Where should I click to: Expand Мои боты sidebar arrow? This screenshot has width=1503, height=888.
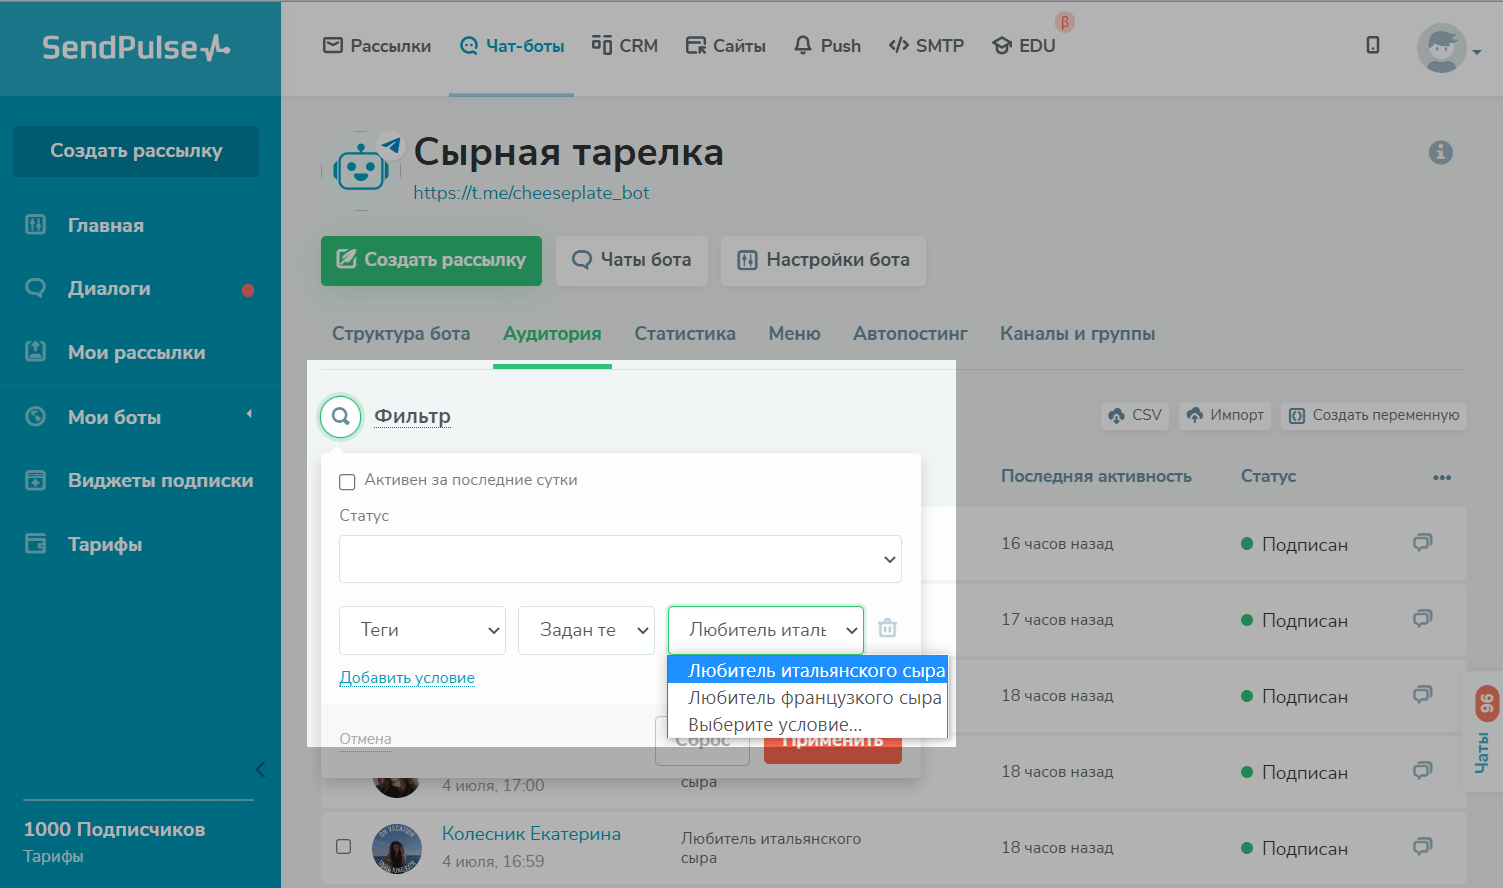point(249,414)
